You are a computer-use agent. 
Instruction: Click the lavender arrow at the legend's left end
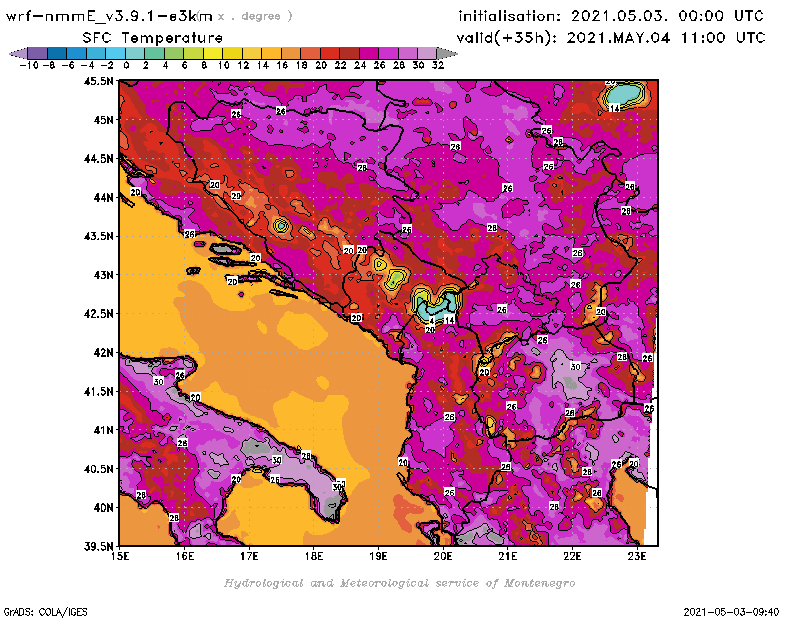(x=19, y=53)
